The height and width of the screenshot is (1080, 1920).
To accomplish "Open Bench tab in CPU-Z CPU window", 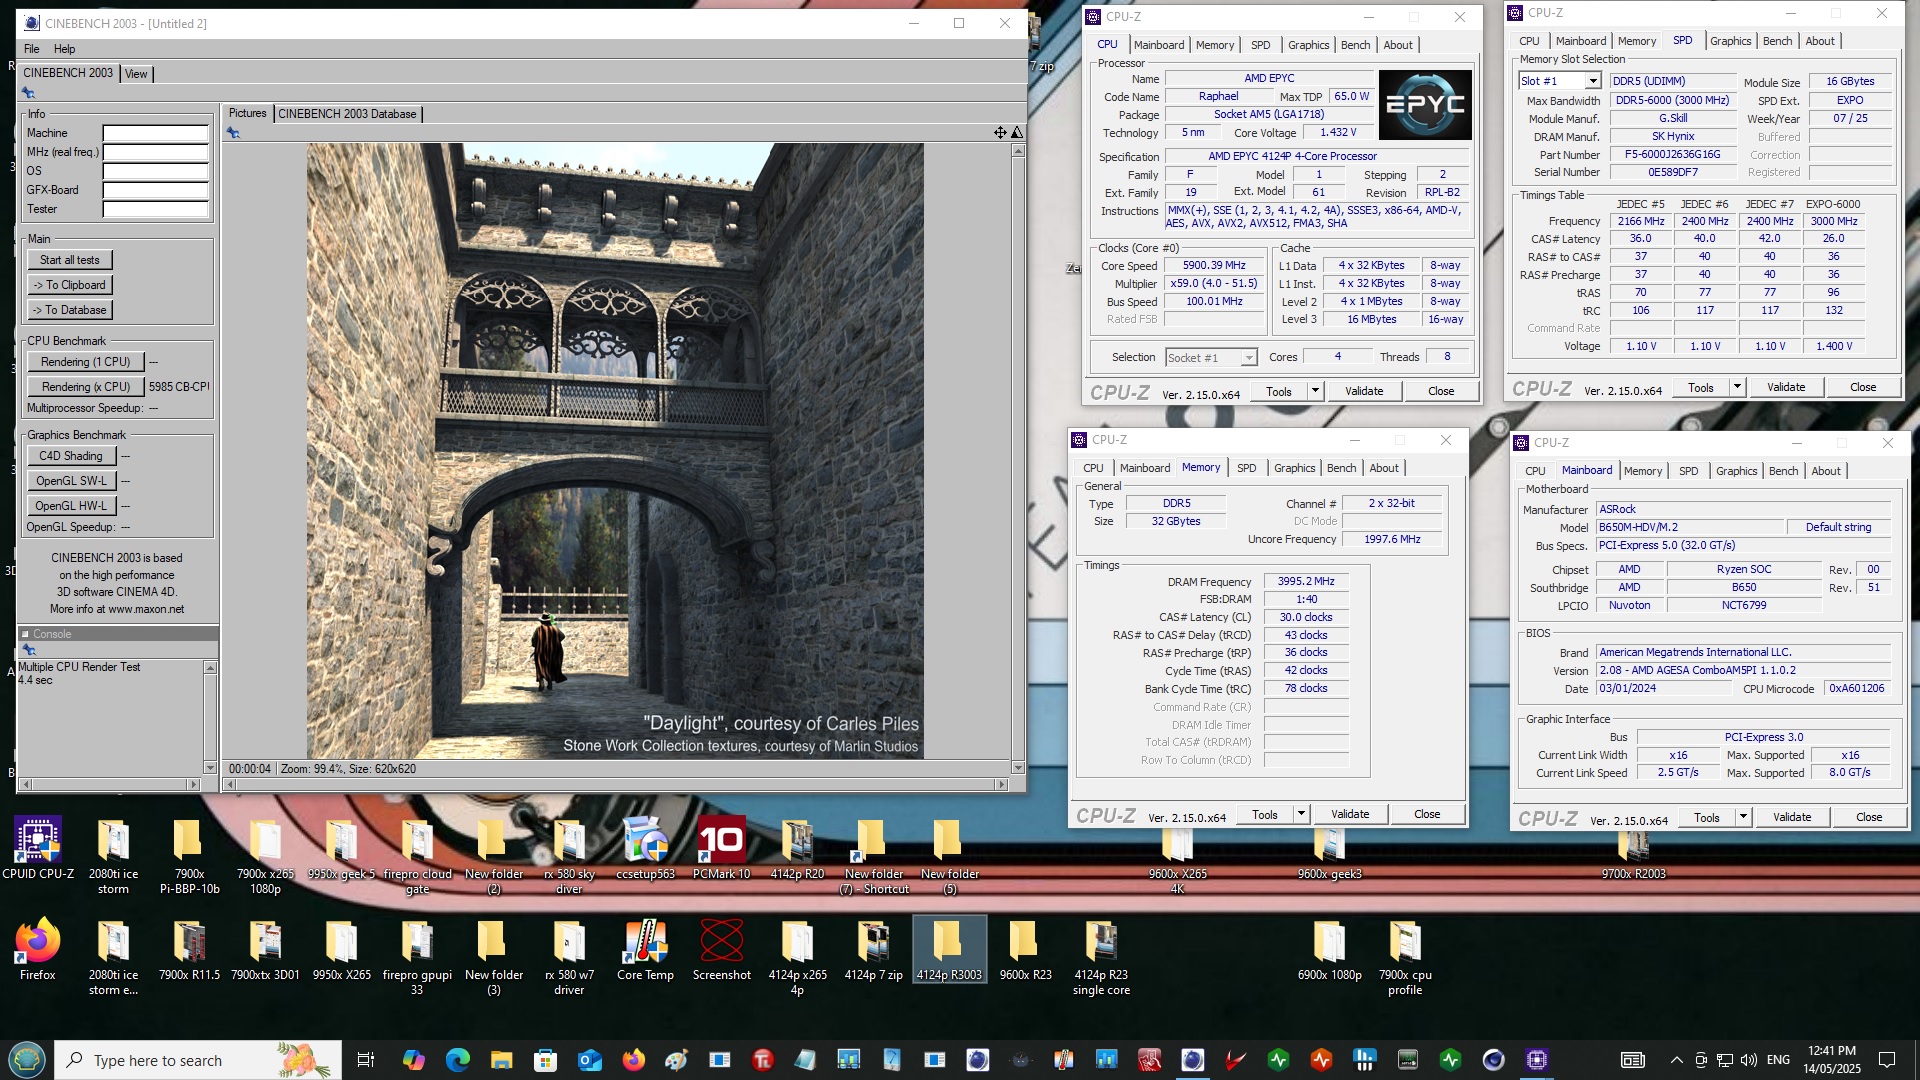I will click(x=1355, y=45).
